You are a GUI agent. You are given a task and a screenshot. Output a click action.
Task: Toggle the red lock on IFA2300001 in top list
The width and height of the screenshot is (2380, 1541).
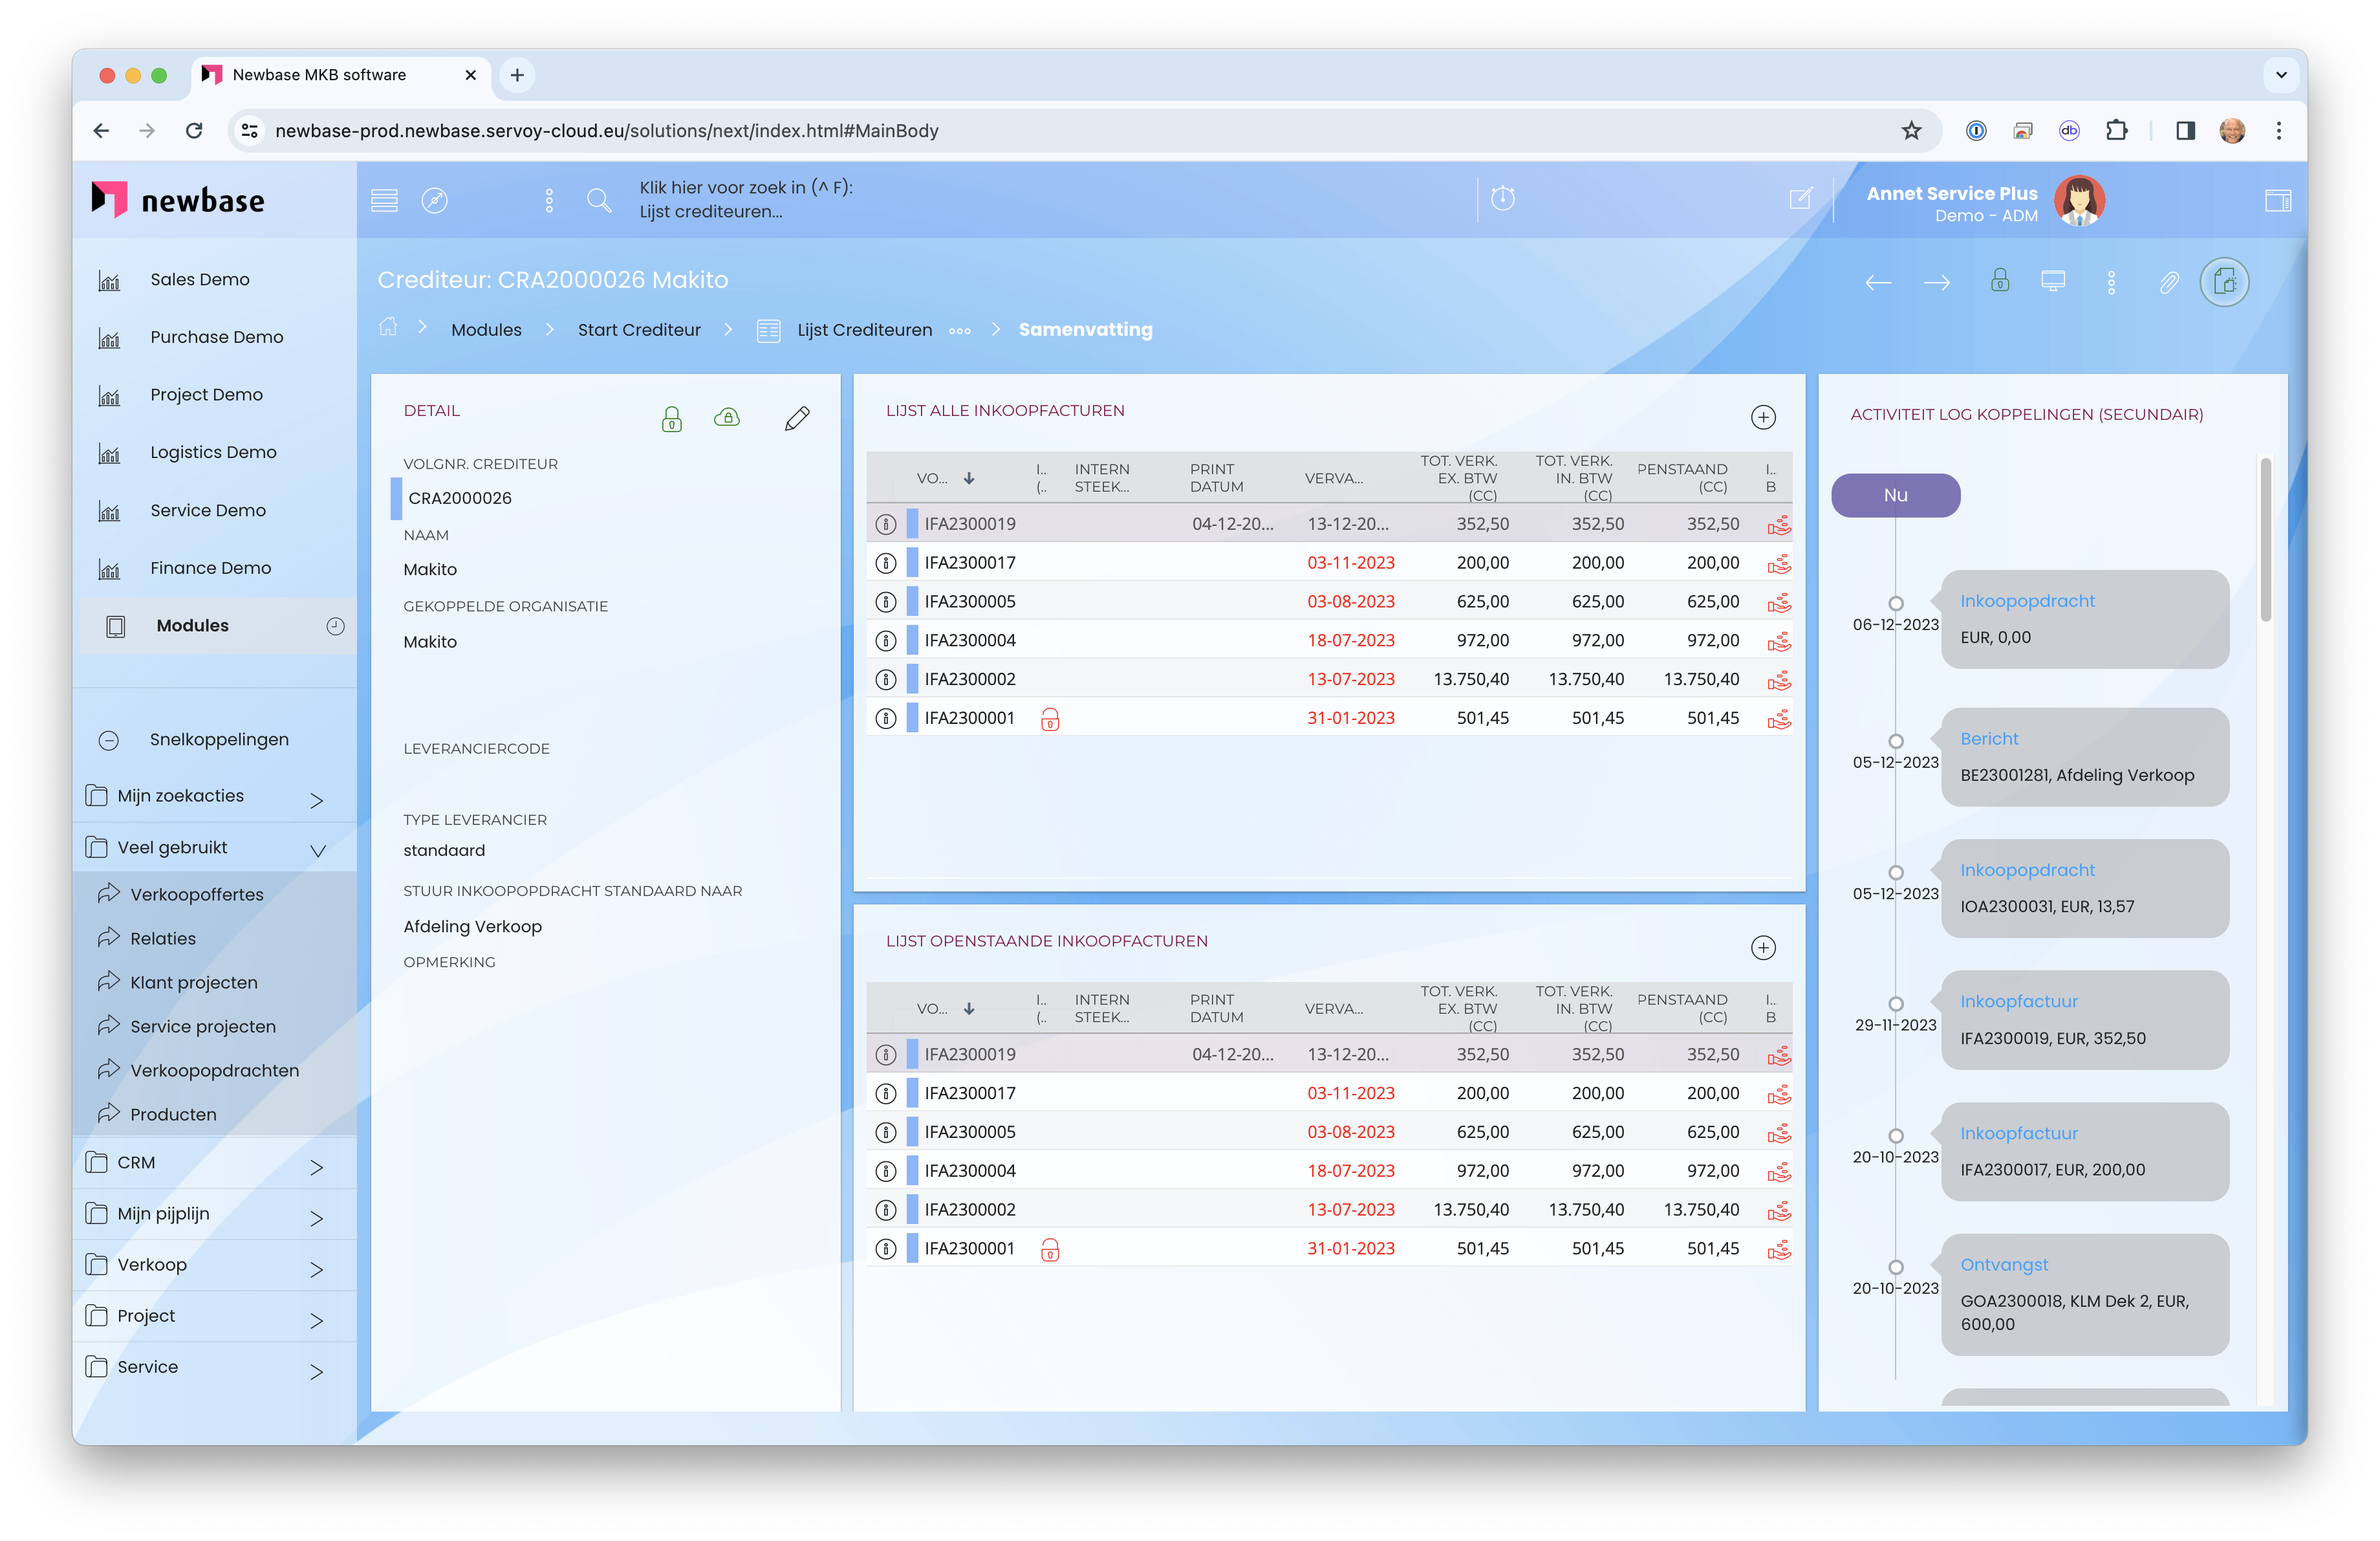pyautogui.click(x=1050, y=719)
